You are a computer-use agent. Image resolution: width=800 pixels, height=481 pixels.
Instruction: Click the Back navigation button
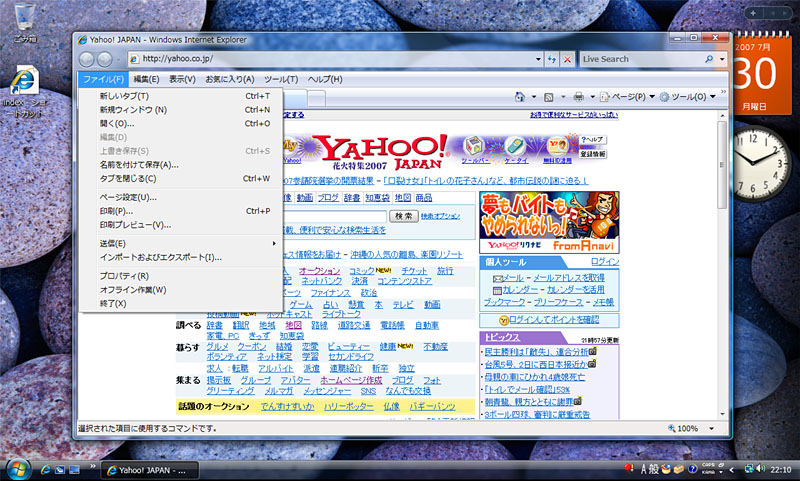tap(87, 60)
